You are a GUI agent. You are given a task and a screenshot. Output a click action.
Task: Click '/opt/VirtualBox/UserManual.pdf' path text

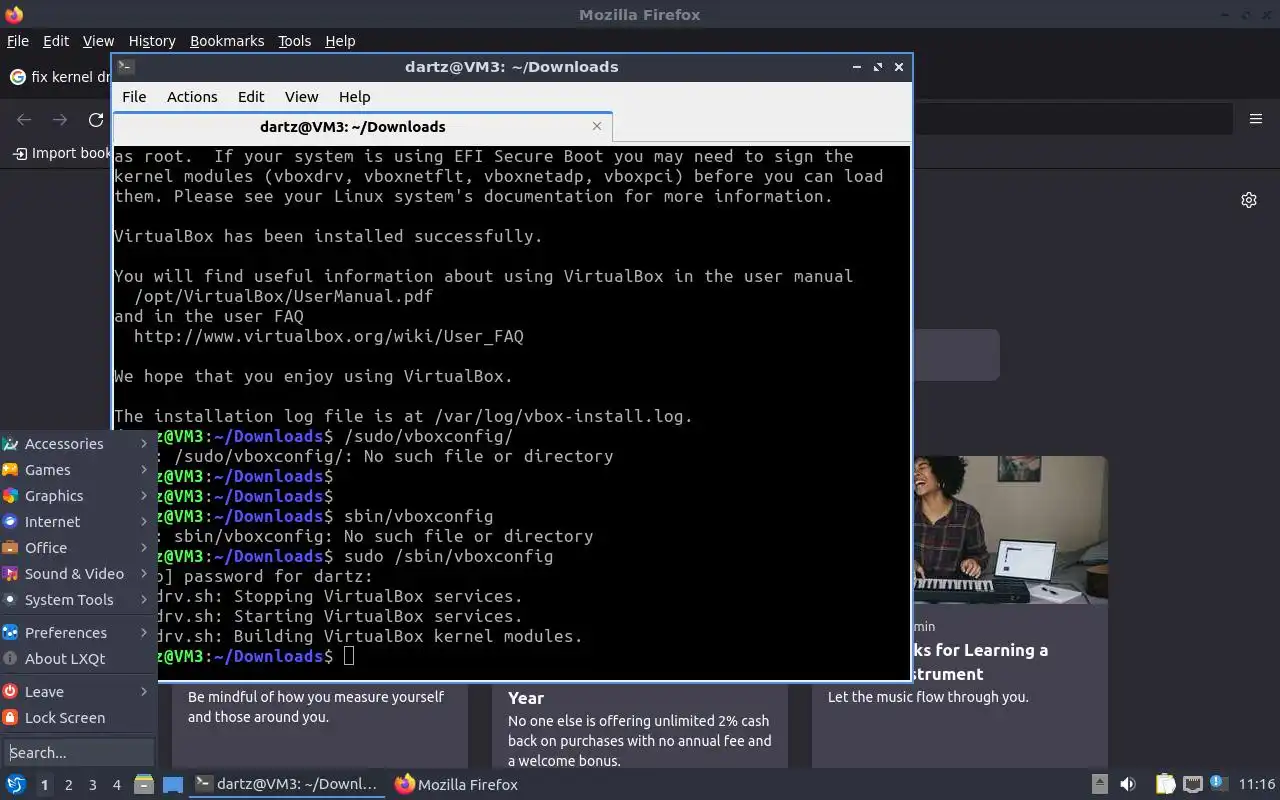coord(284,296)
